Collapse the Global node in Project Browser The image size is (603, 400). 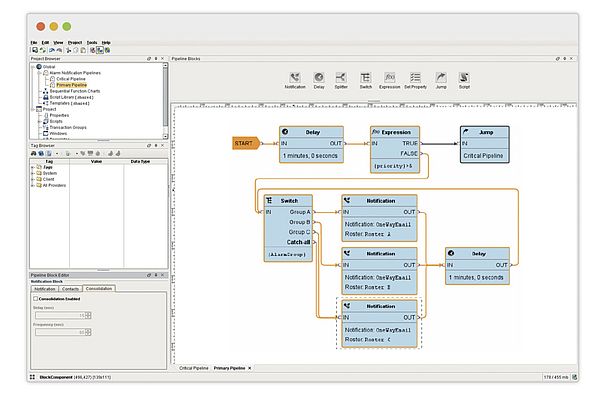[33, 67]
